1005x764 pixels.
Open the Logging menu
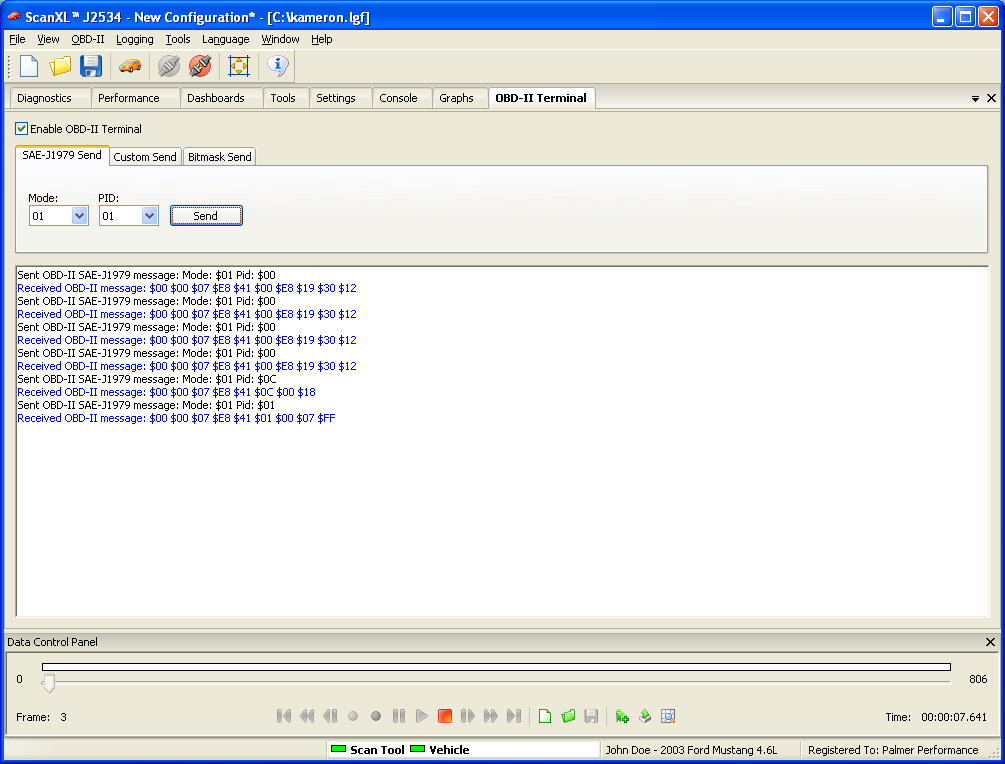click(x=135, y=39)
